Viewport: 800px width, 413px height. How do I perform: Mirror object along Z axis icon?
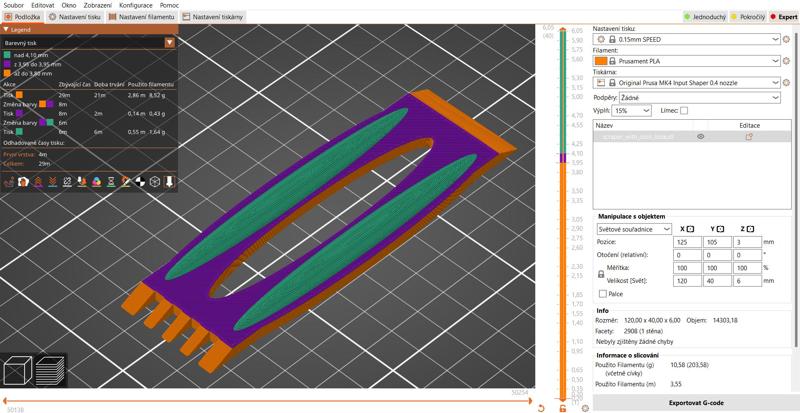[751, 229]
